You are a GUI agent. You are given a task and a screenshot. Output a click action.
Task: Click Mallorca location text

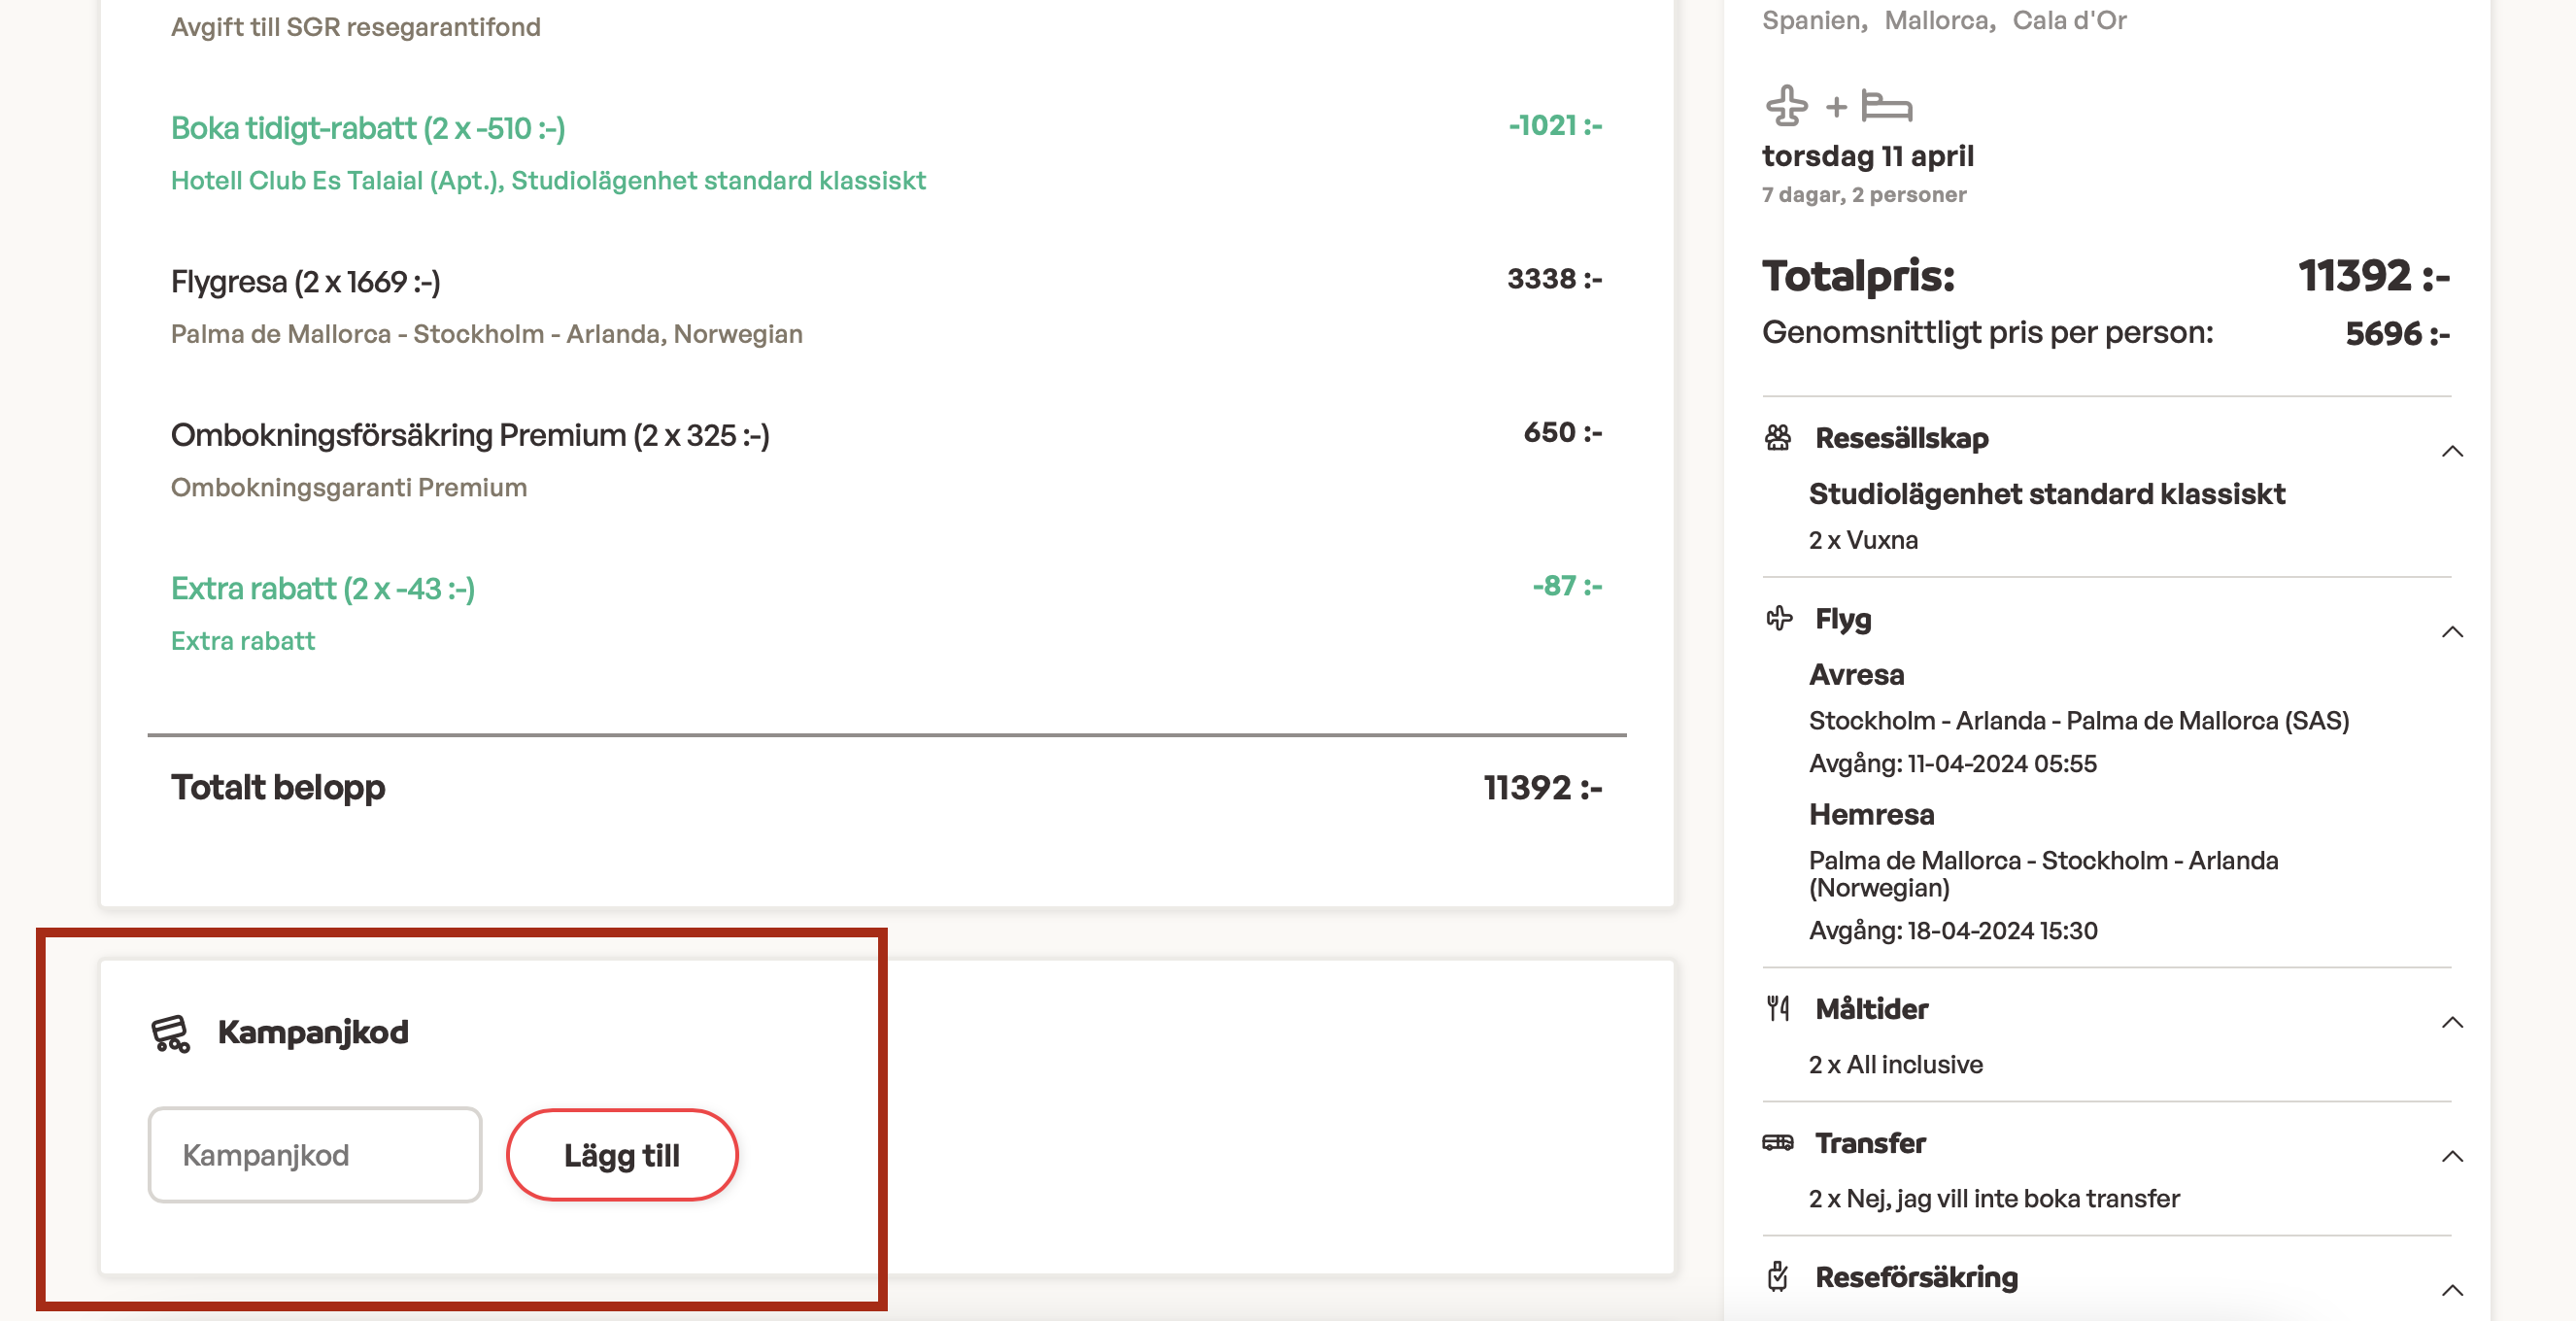tap(1939, 20)
